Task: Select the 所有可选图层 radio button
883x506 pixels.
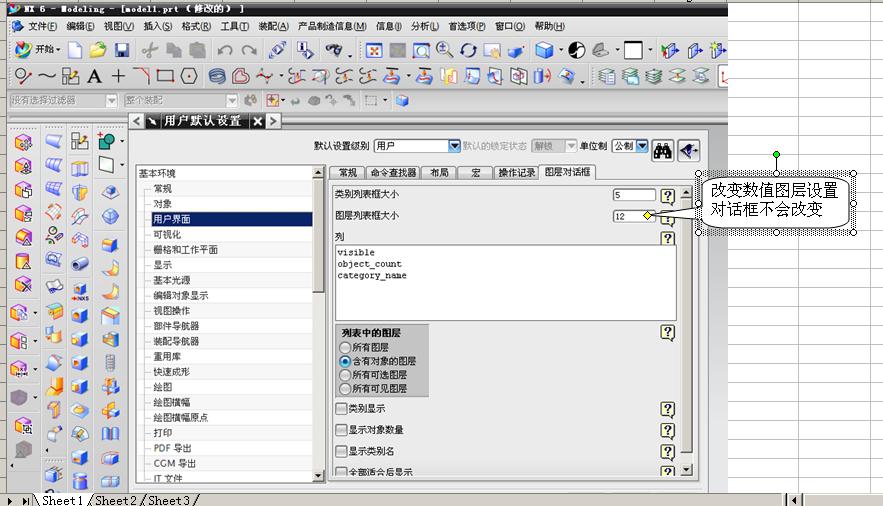Action: (345, 375)
